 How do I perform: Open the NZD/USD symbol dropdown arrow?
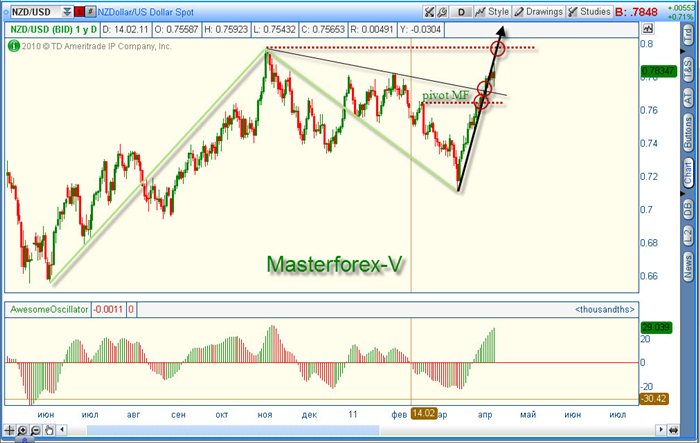(67, 12)
